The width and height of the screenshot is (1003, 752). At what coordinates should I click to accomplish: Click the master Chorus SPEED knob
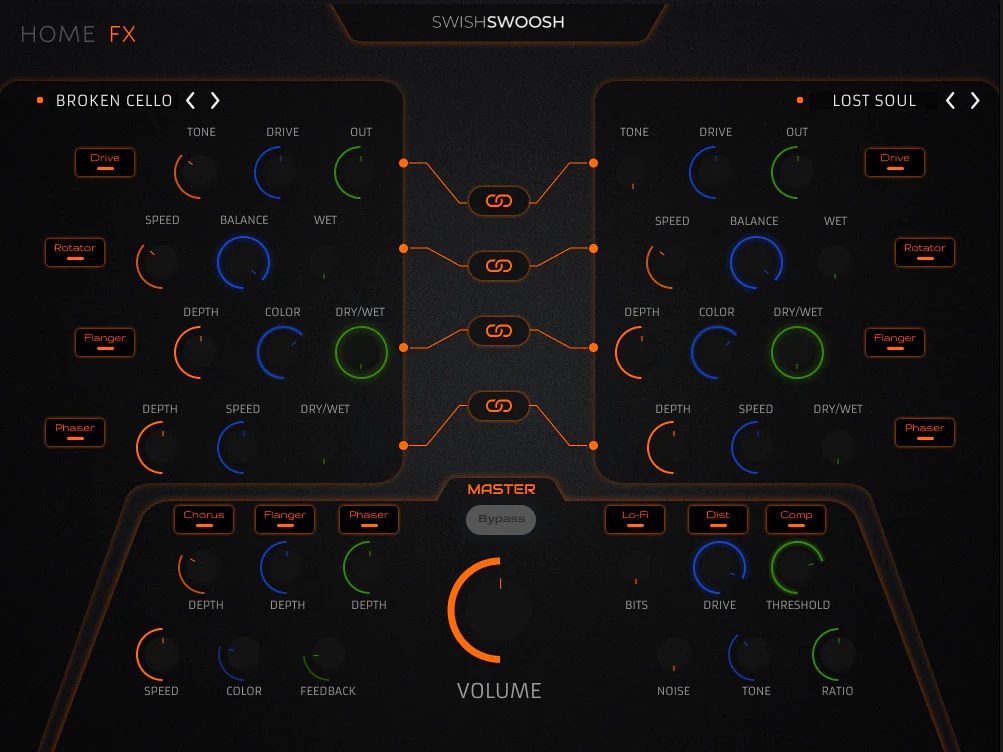tap(161, 655)
